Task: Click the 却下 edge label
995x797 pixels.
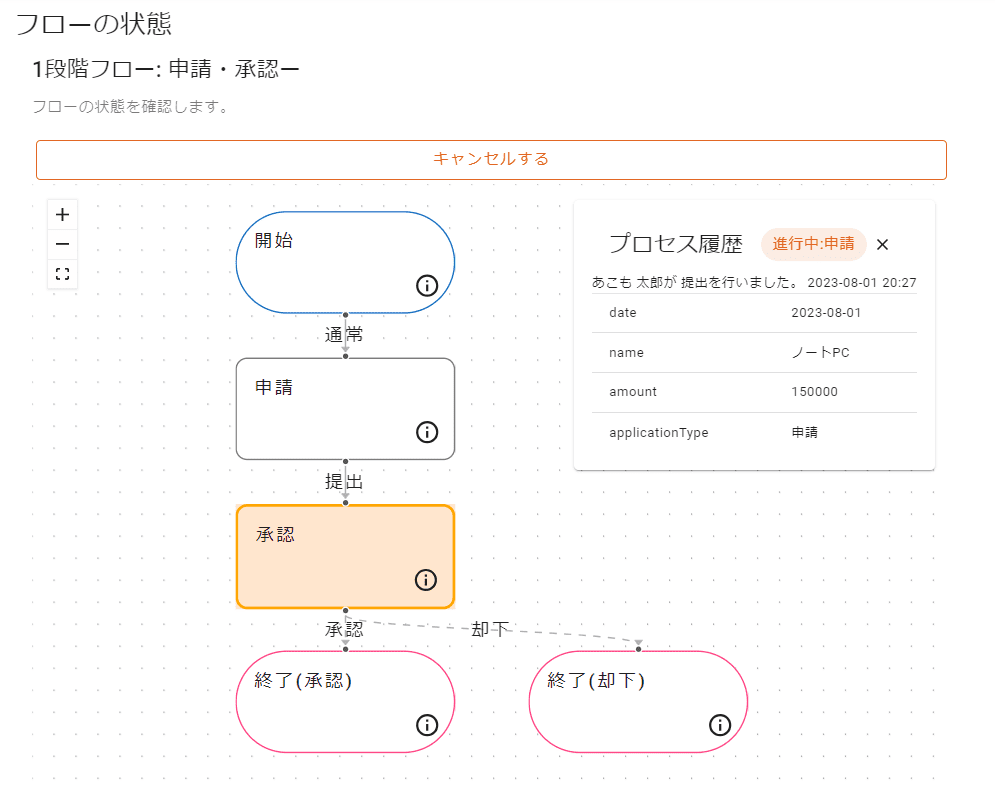Action: coord(490,629)
